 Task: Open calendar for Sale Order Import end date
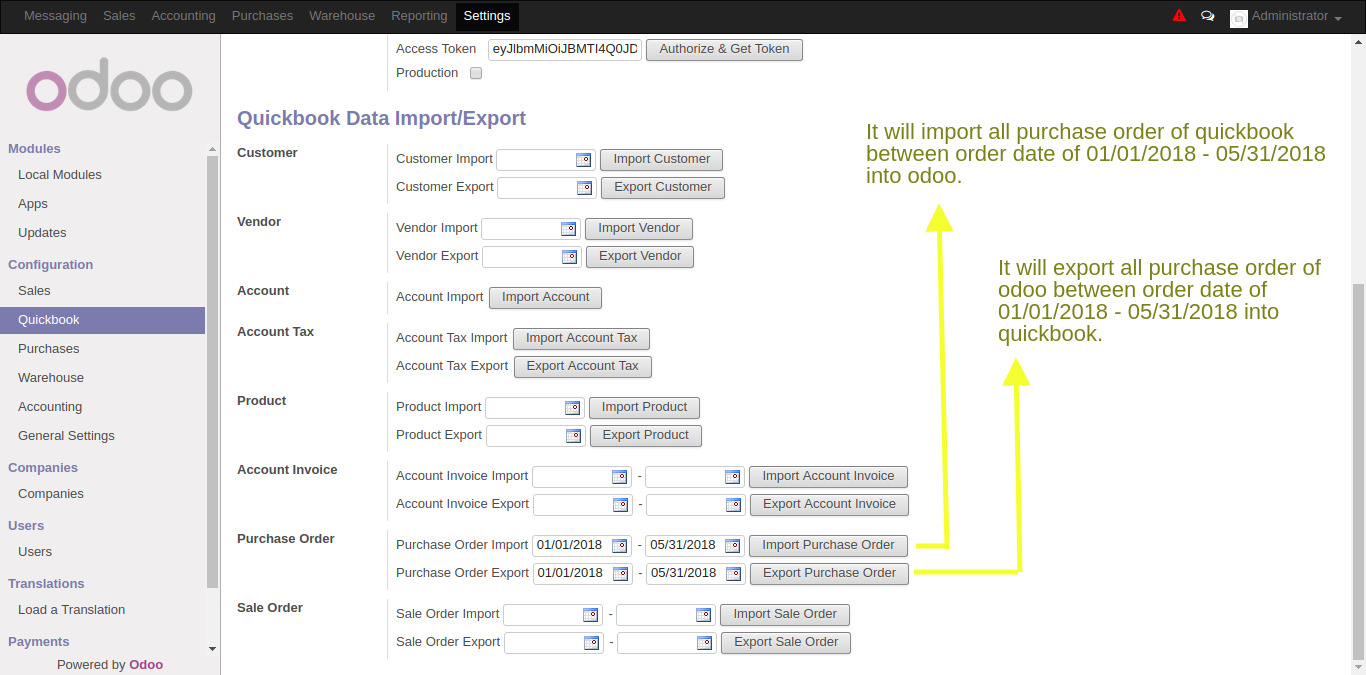pos(703,615)
